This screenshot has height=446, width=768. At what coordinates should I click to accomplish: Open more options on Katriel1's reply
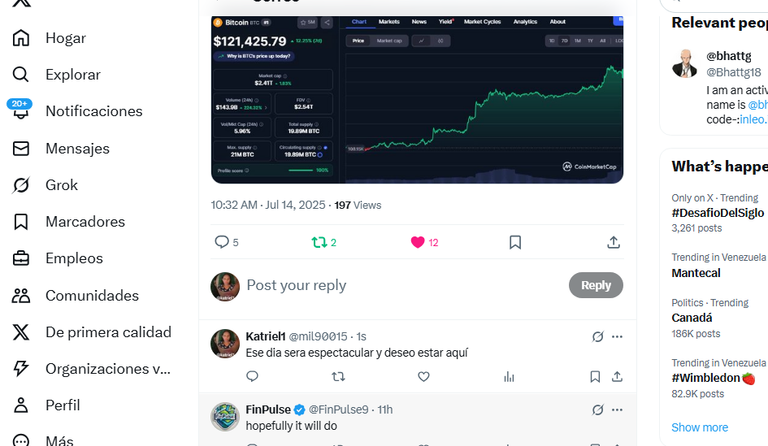[x=617, y=336]
